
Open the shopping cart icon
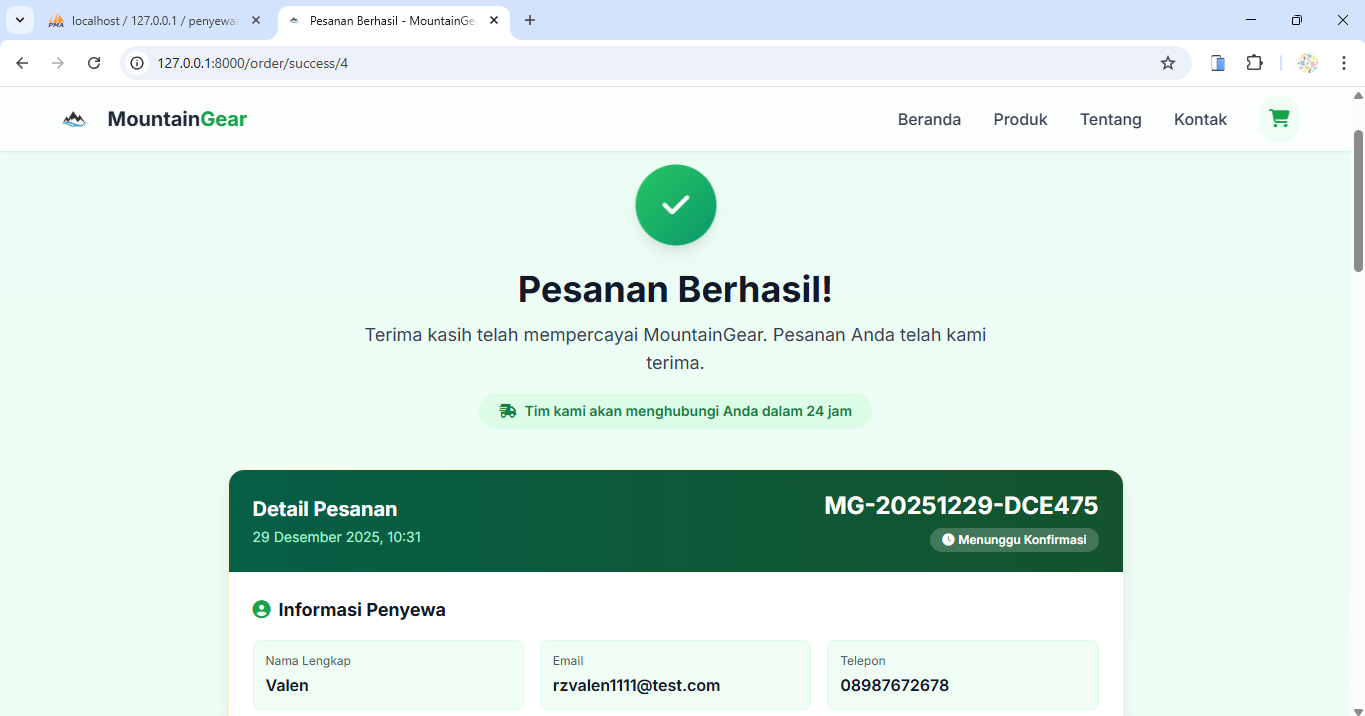coord(1279,118)
